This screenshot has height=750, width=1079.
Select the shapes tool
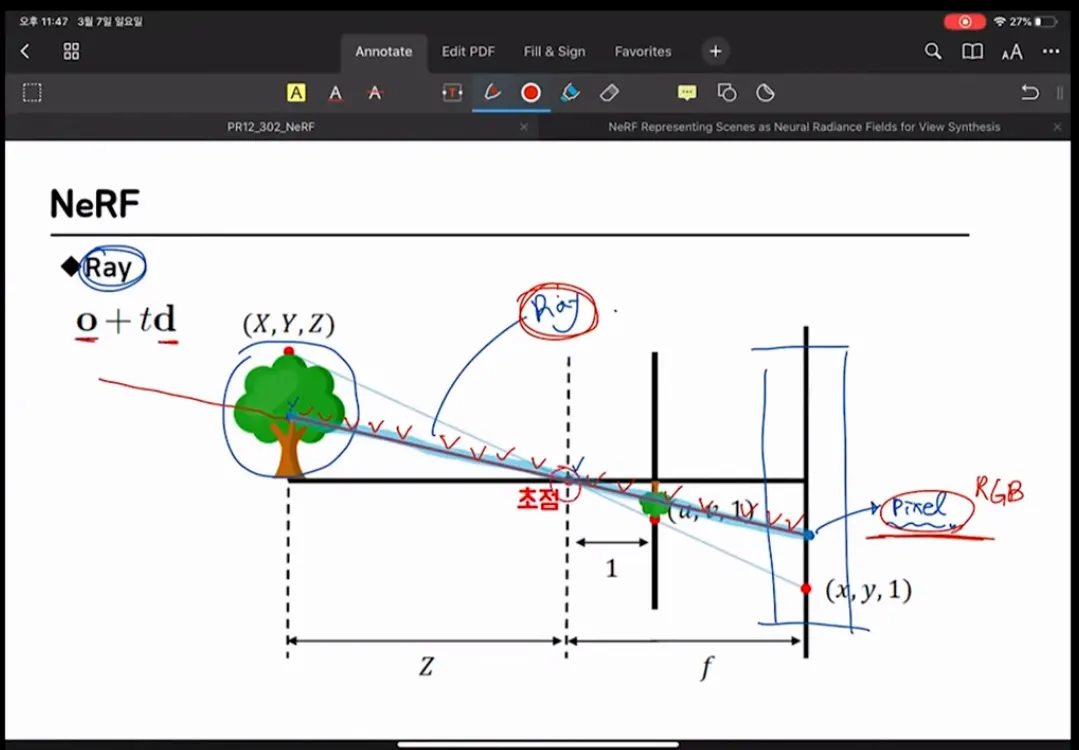(727, 93)
